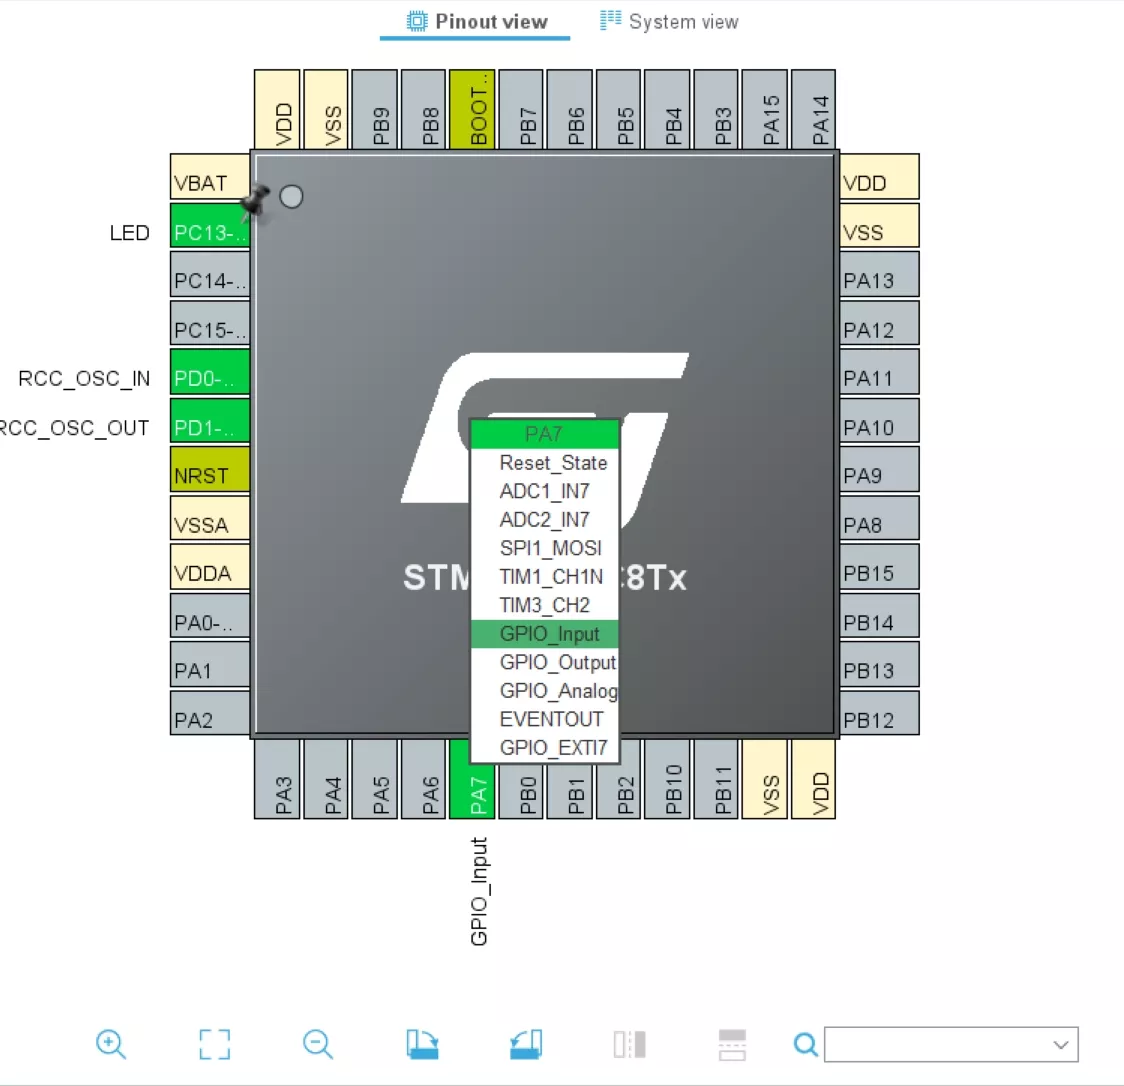Click the PA9 pin on the chip
The width and height of the screenshot is (1124, 1086).
(x=878, y=476)
